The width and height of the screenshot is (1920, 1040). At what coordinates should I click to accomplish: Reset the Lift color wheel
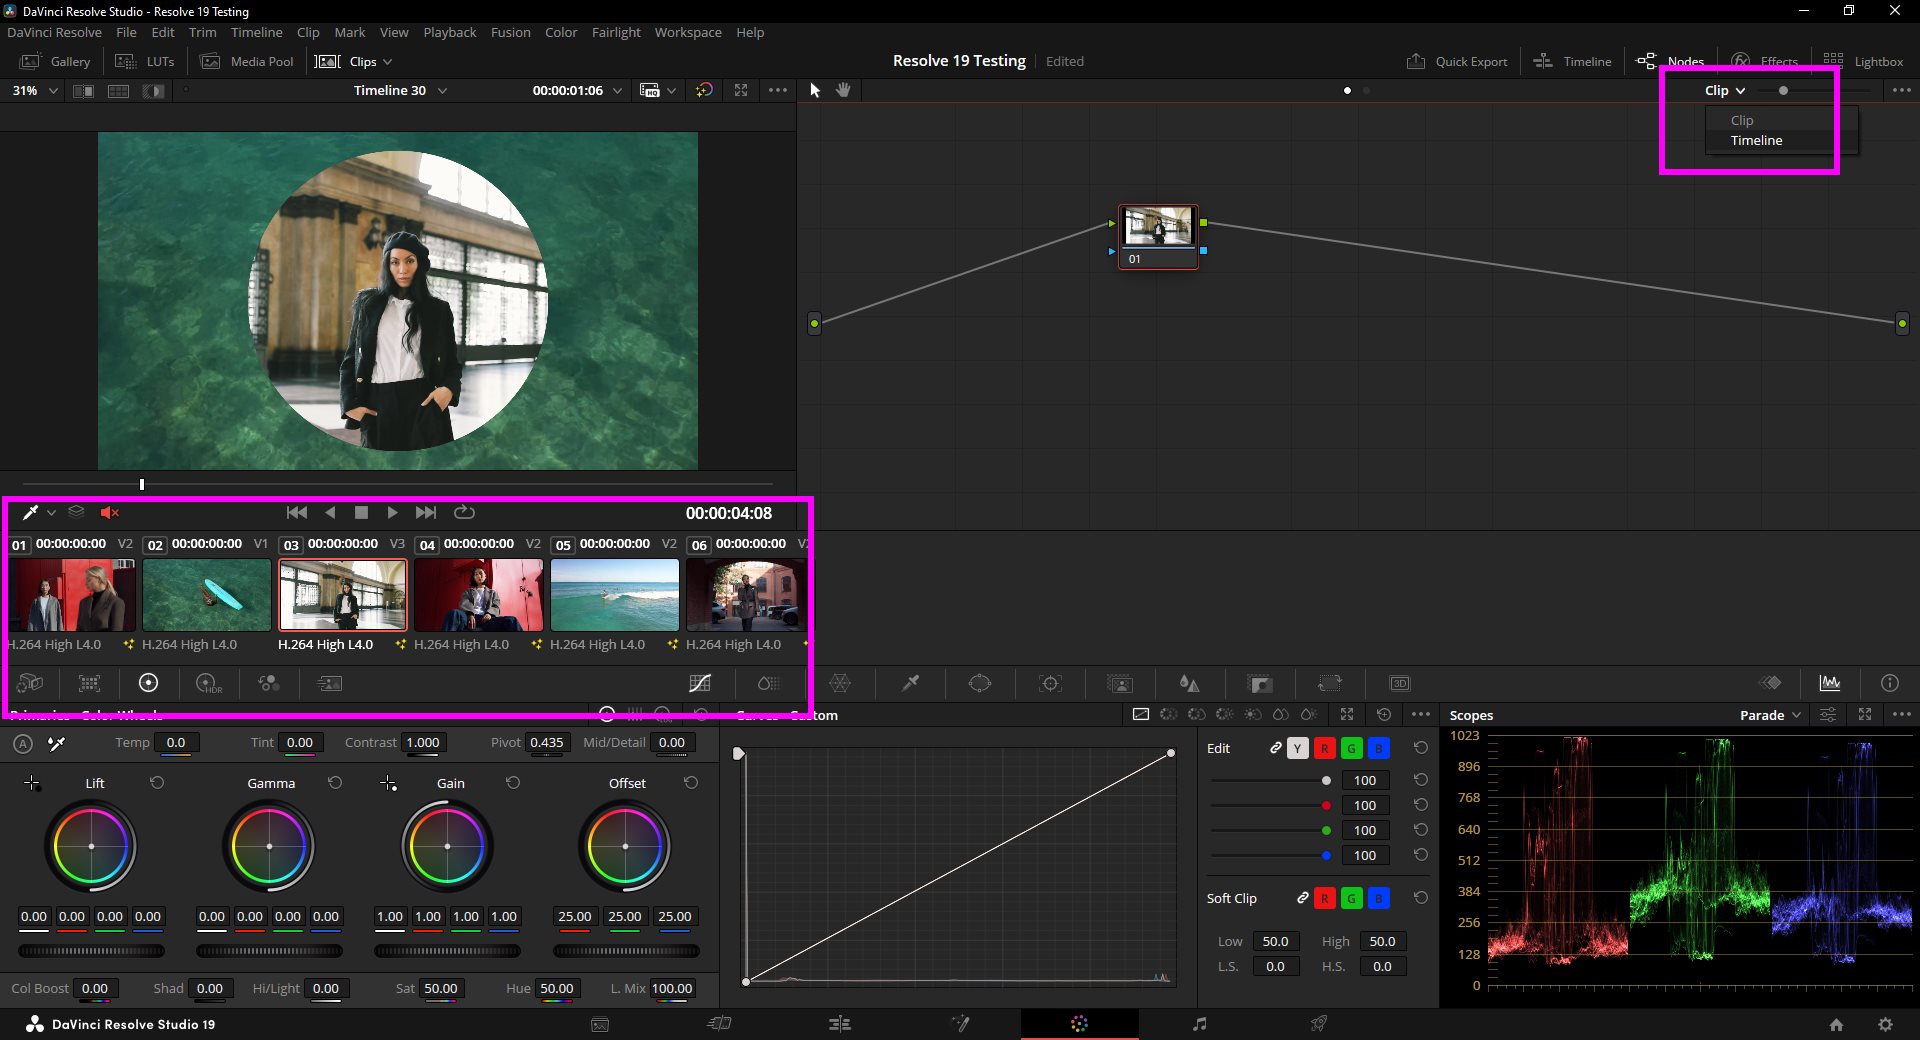[x=157, y=783]
